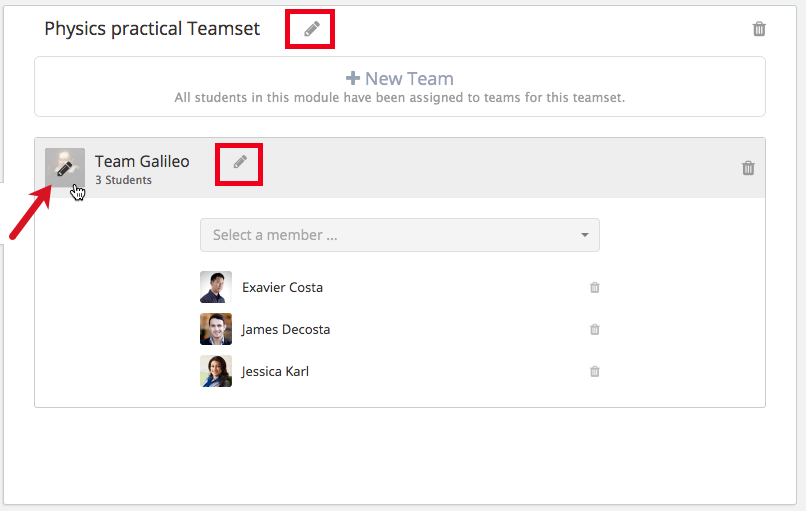Click the Team Galileo title text

pyautogui.click(x=142, y=161)
